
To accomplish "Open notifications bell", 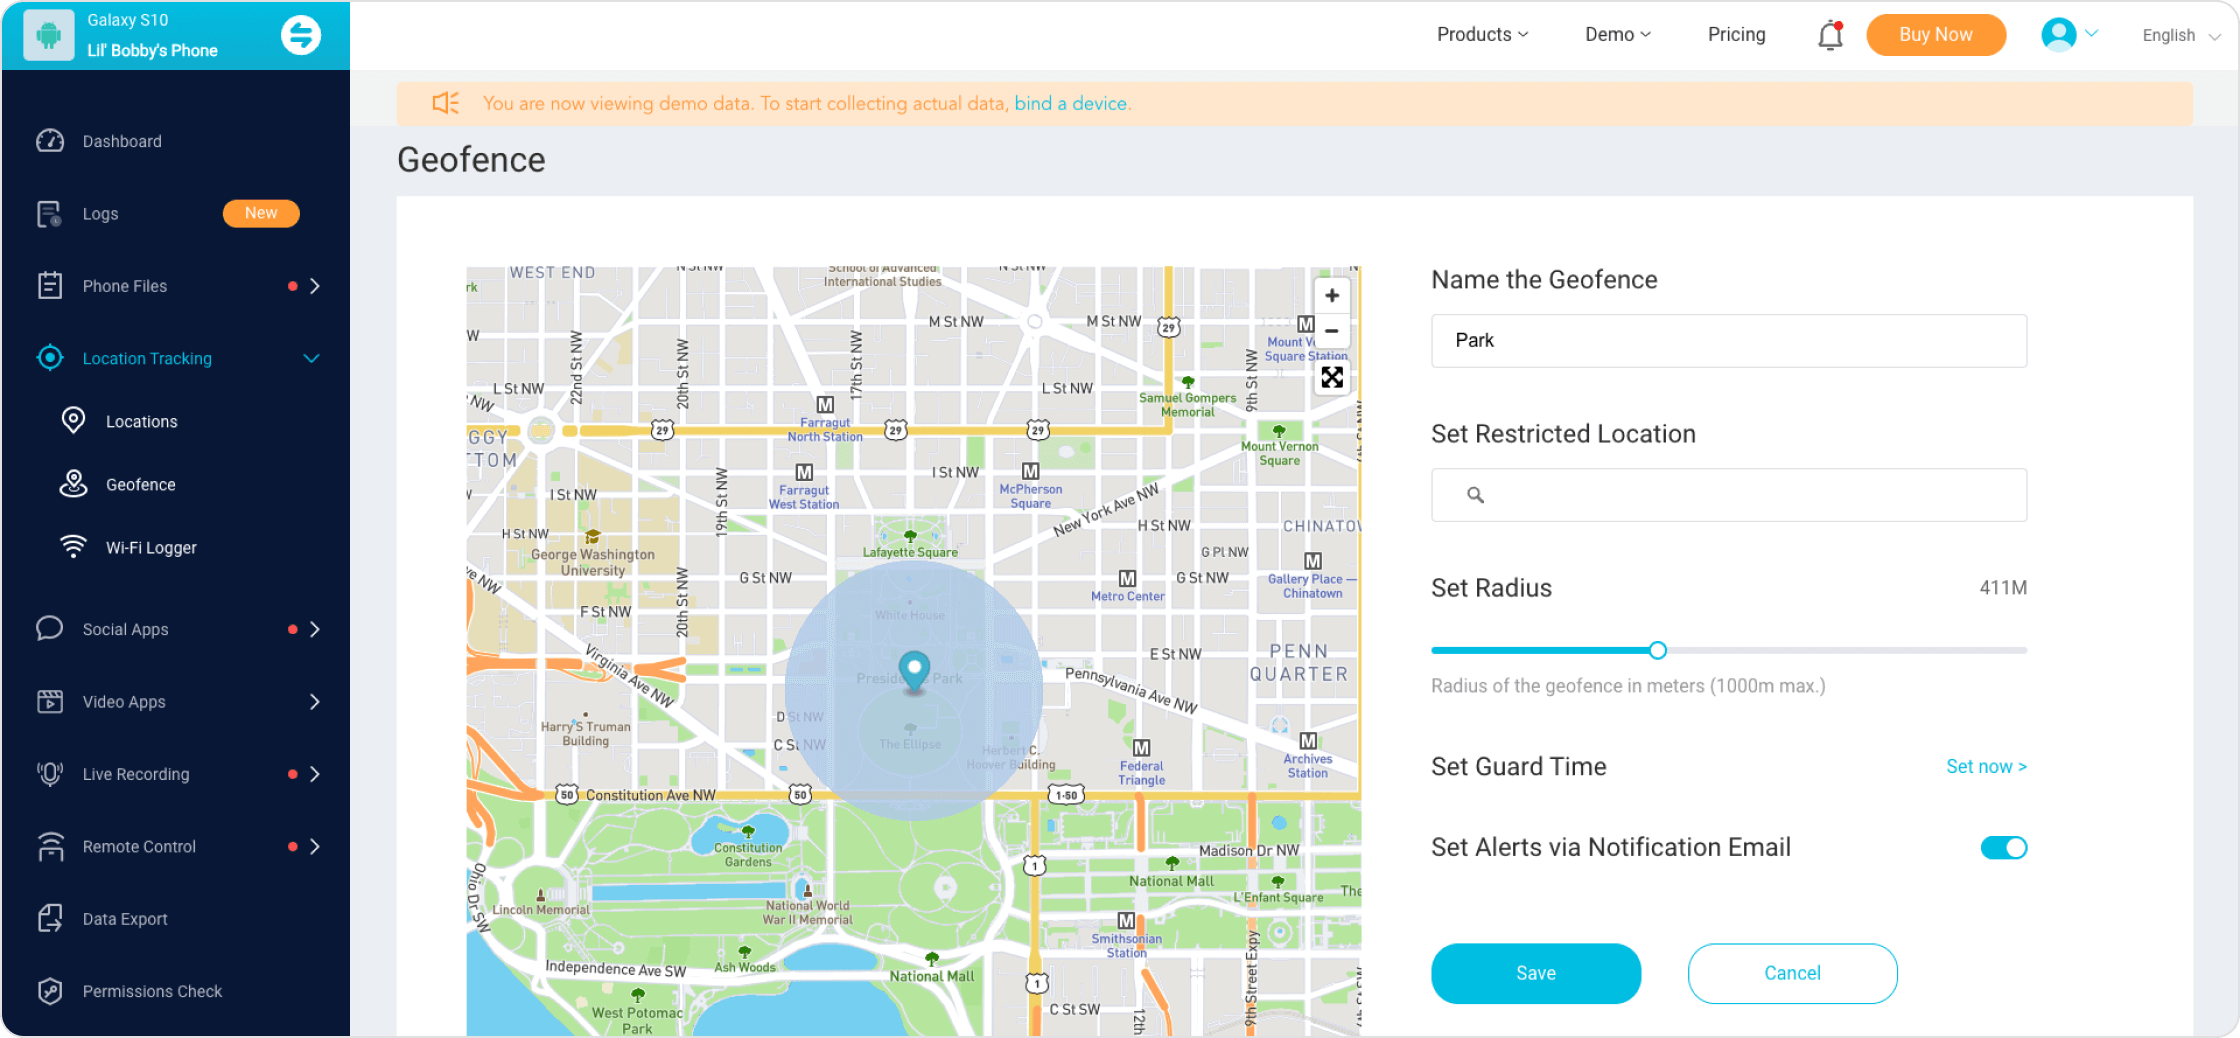I will [1830, 35].
